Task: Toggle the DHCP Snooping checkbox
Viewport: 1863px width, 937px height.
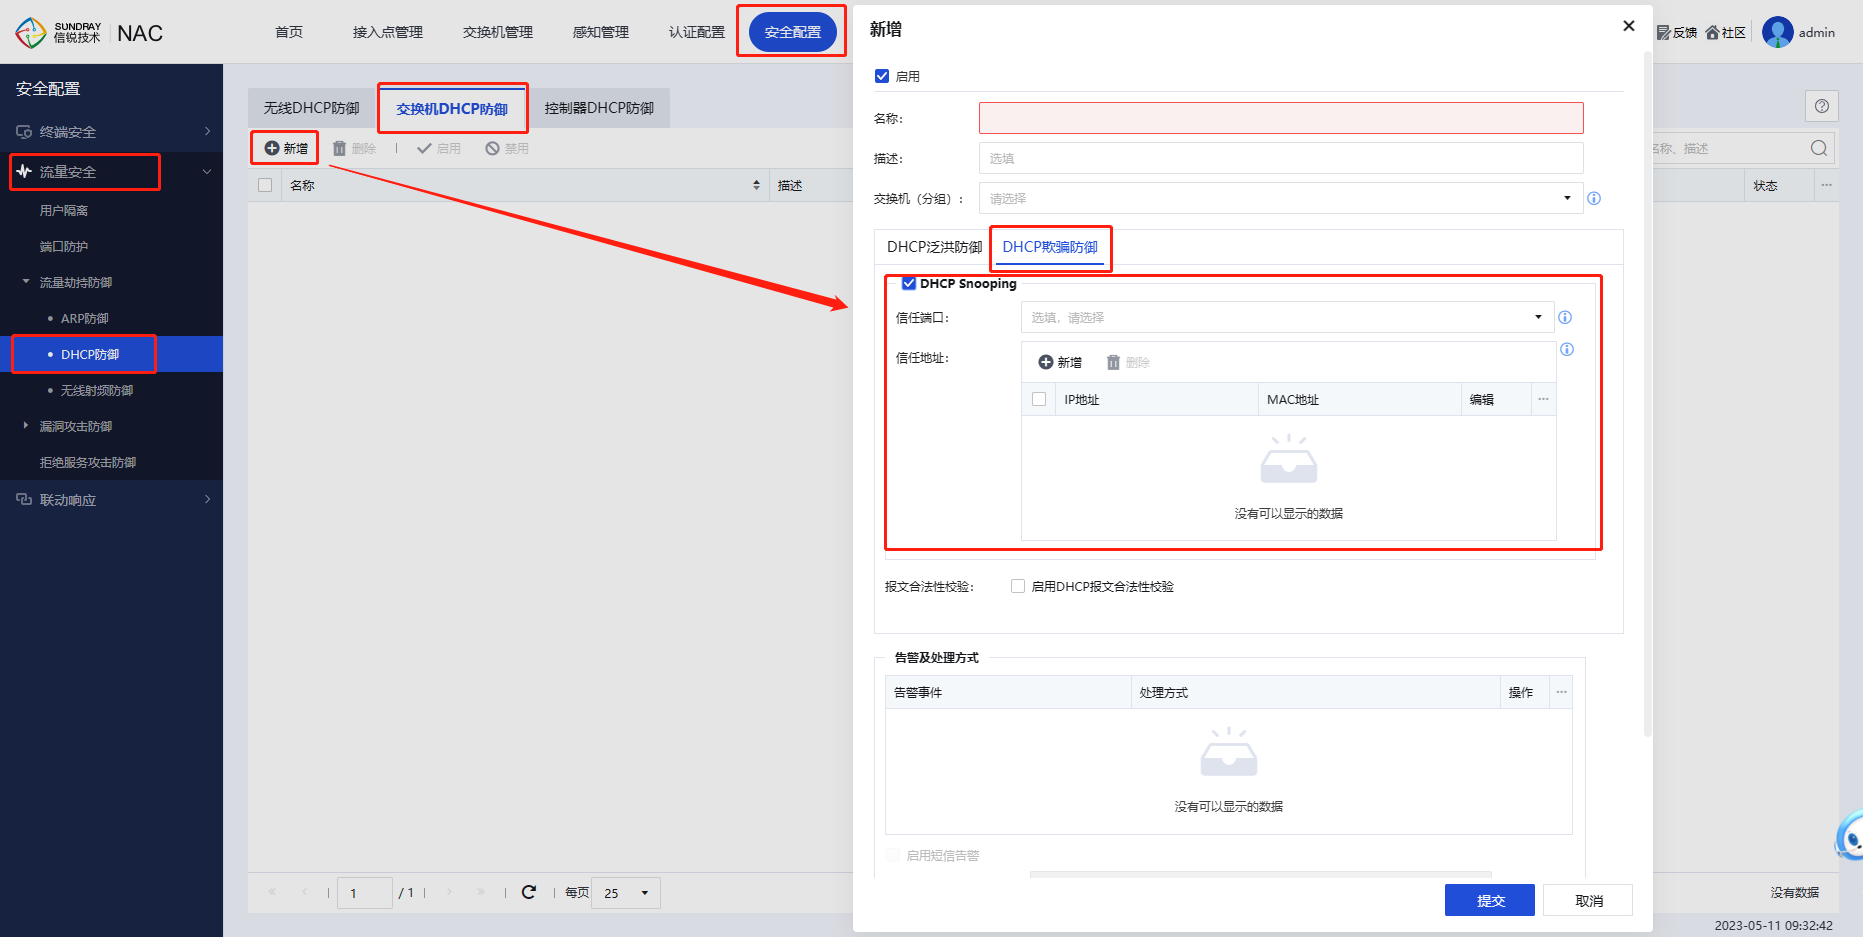Action: pyautogui.click(x=909, y=283)
